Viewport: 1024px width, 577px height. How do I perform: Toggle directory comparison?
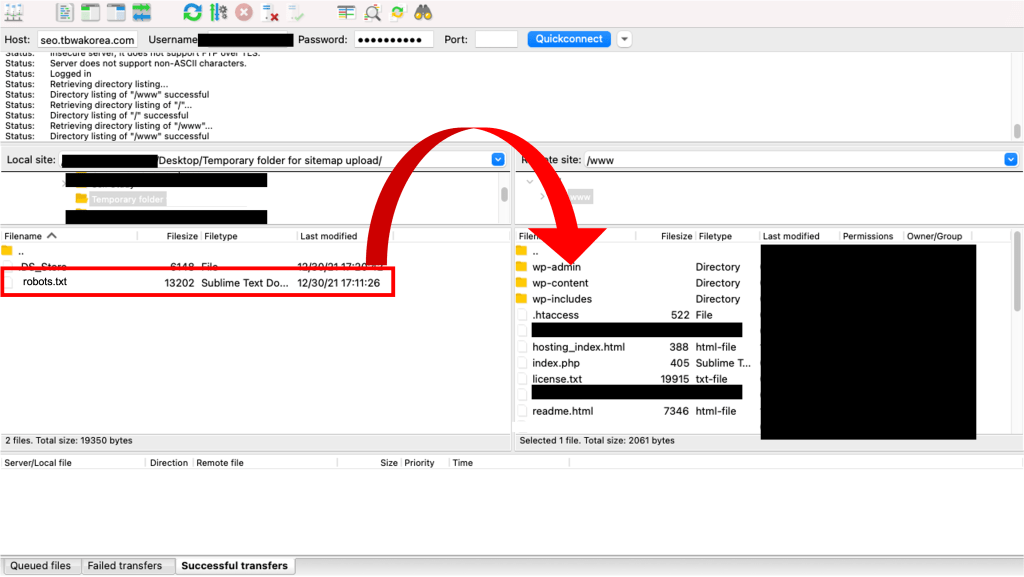point(372,12)
